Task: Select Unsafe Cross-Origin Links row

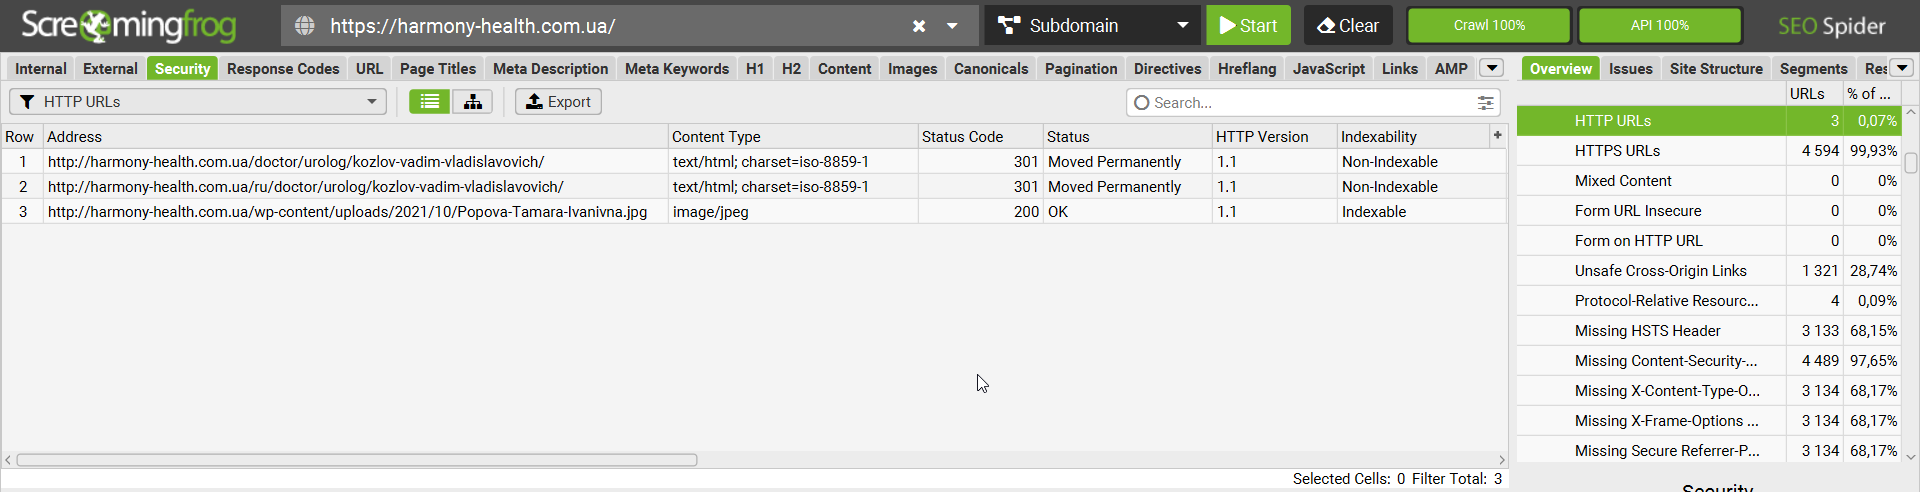Action: [x=1708, y=270]
